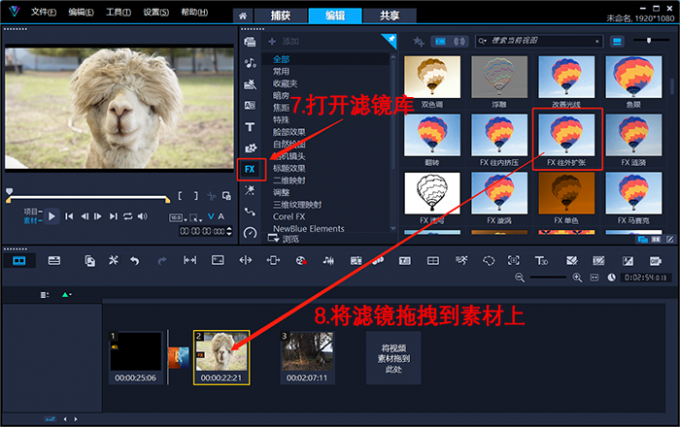This screenshot has width=680, height=427.
Task: Open the FX filter library
Action: coord(250,169)
